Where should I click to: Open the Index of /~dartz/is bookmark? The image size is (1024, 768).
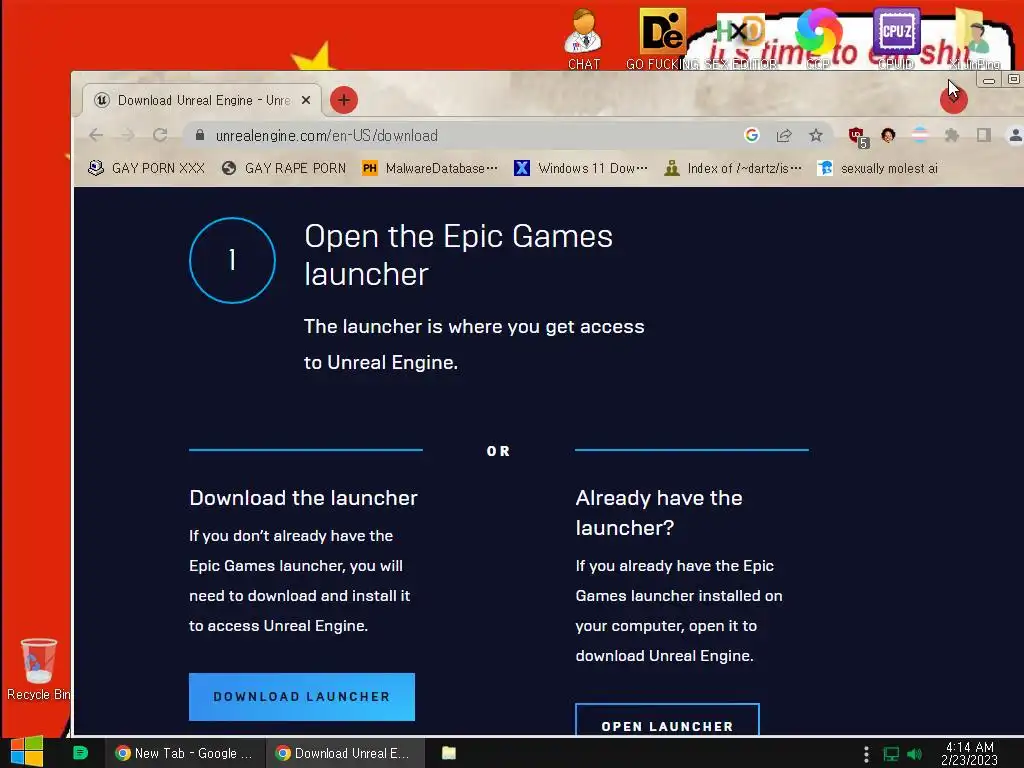tap(733, 168)
